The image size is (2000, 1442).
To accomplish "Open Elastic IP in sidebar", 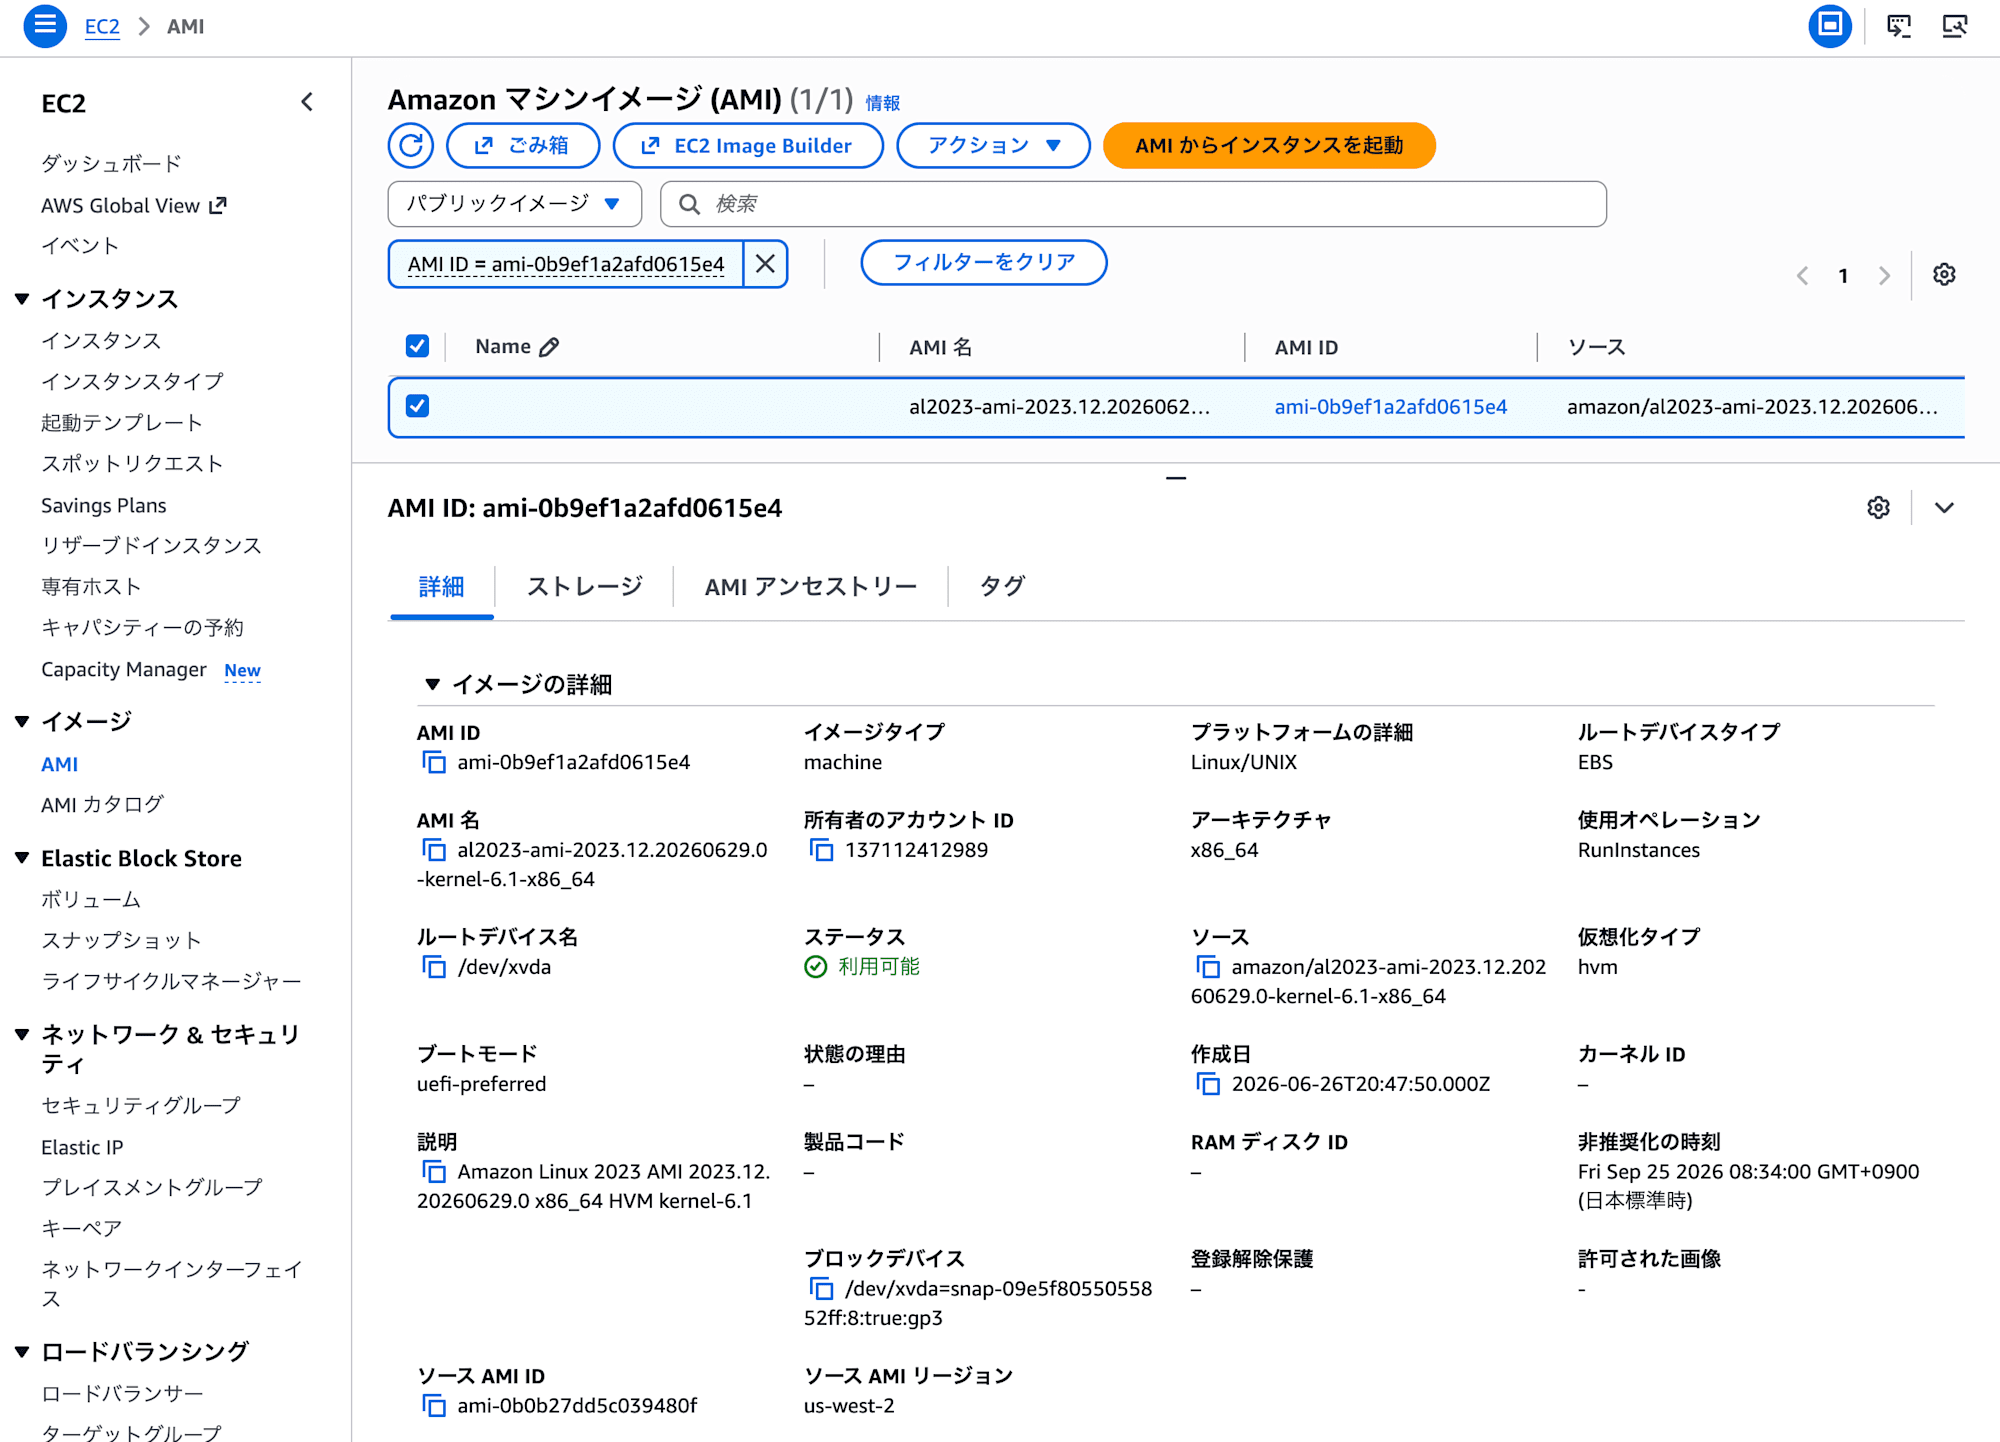I will coord(82,1148).
